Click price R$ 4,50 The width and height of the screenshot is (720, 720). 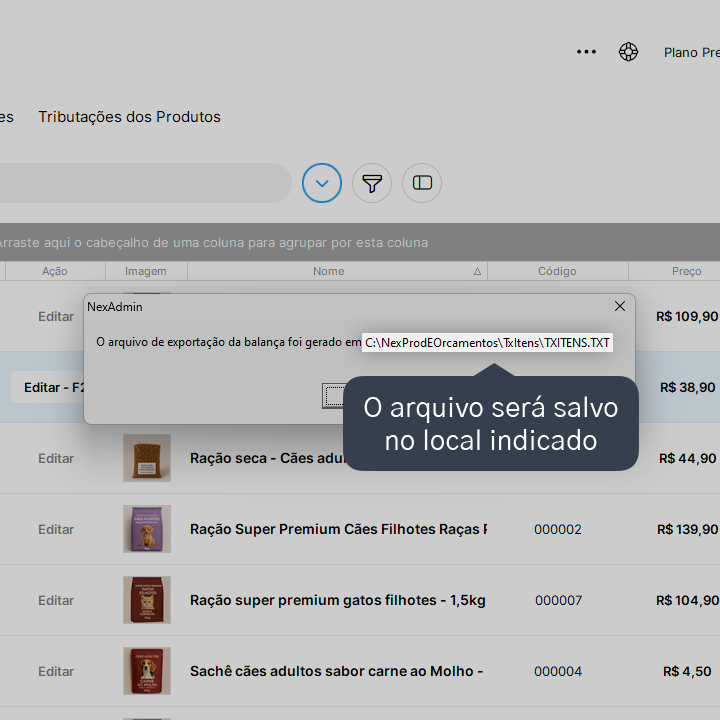pos(687,671)
